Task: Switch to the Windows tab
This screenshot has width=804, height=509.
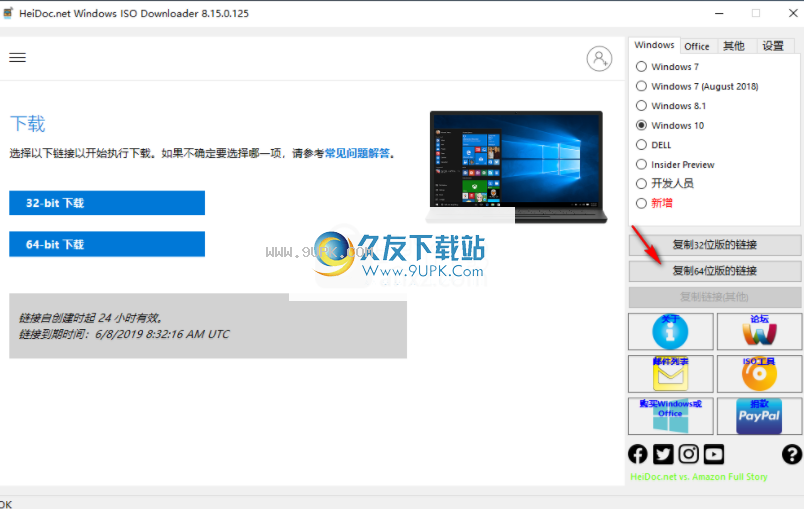Action: (x=654, y=45)
